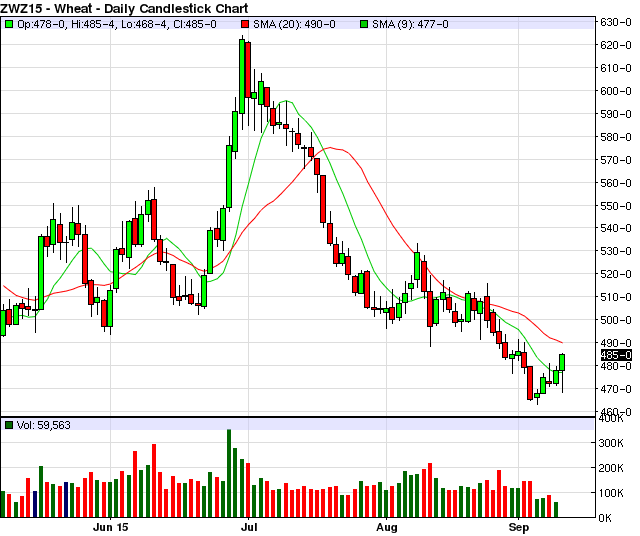
Task: Click the 'Jul' date axis label
Action: pyautogui.click(x=249, y=527)
